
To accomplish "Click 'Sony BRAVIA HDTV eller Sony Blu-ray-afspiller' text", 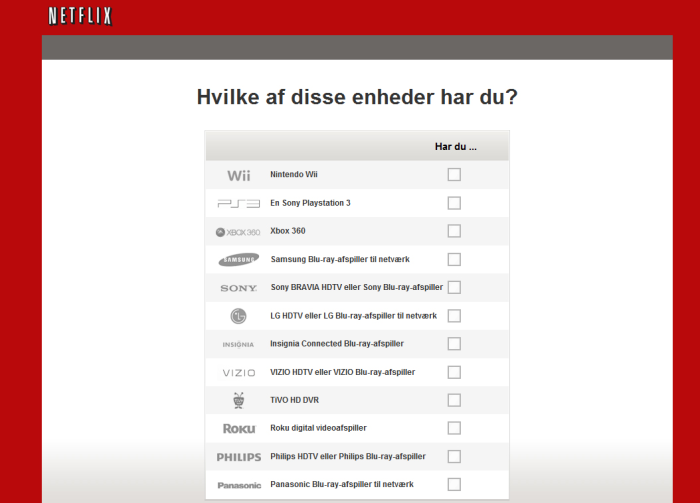I will (x=357, y=287).
